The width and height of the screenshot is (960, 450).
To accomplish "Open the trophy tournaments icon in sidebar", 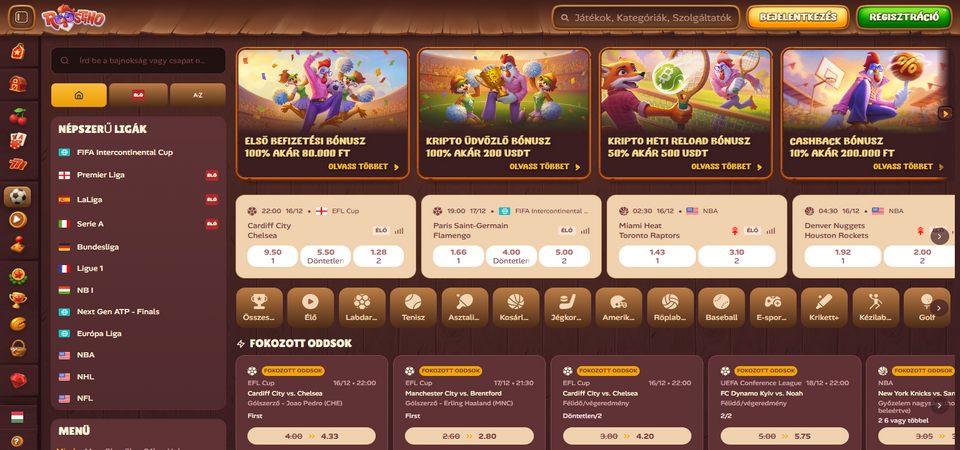I will pyautogui.click(x=18, y=300).
